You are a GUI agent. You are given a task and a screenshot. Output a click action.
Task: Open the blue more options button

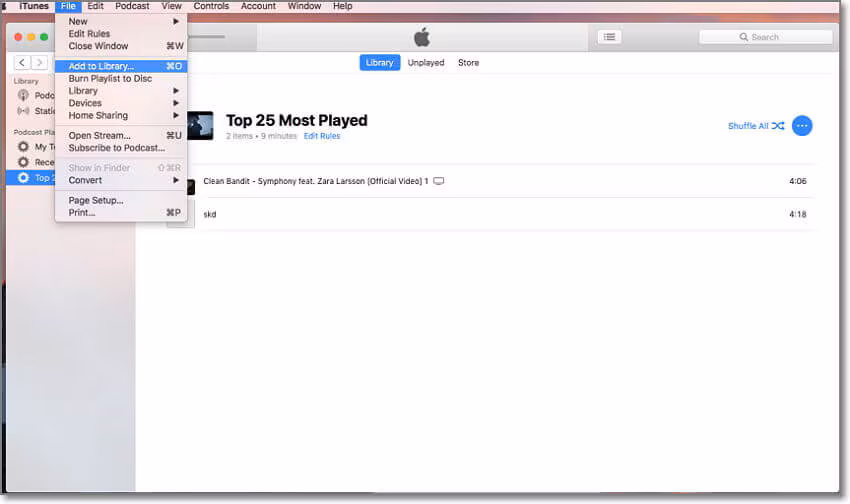coord(802,126)
